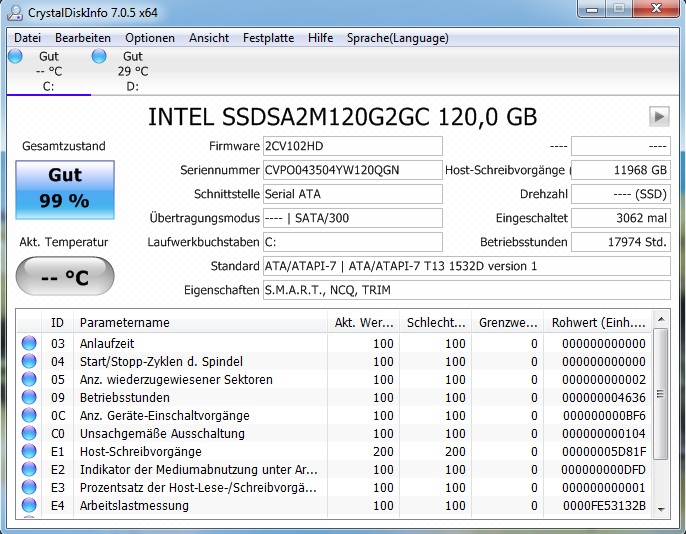Image resolution: width=686 pixels, height=534 pixels.
Task: Select the Anlaufzeit row name
Action: (x=107, y=343)
